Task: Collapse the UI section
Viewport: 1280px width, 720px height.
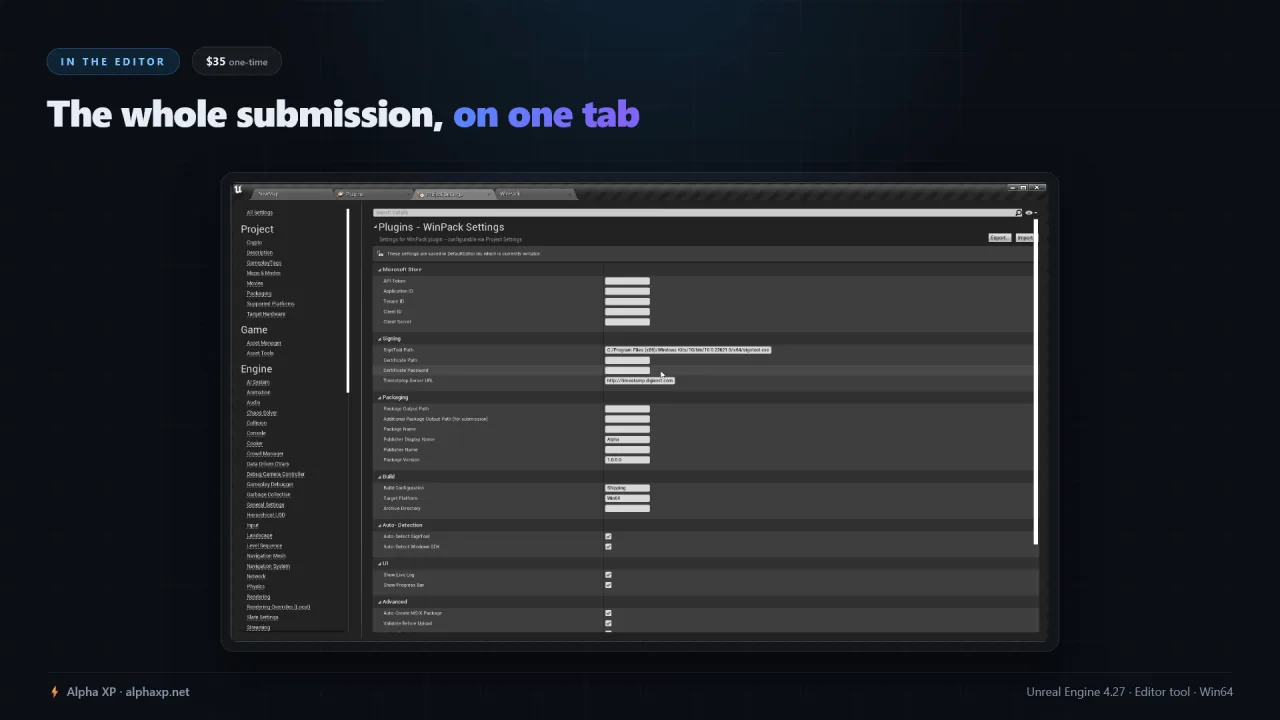Action: pos(380,564)
